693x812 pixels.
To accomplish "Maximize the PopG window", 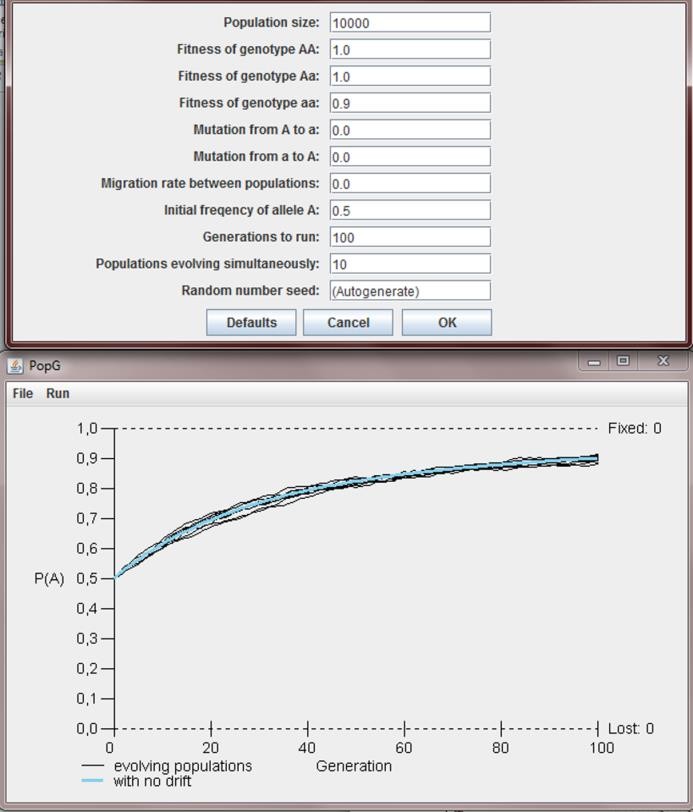I will point(623,361).
